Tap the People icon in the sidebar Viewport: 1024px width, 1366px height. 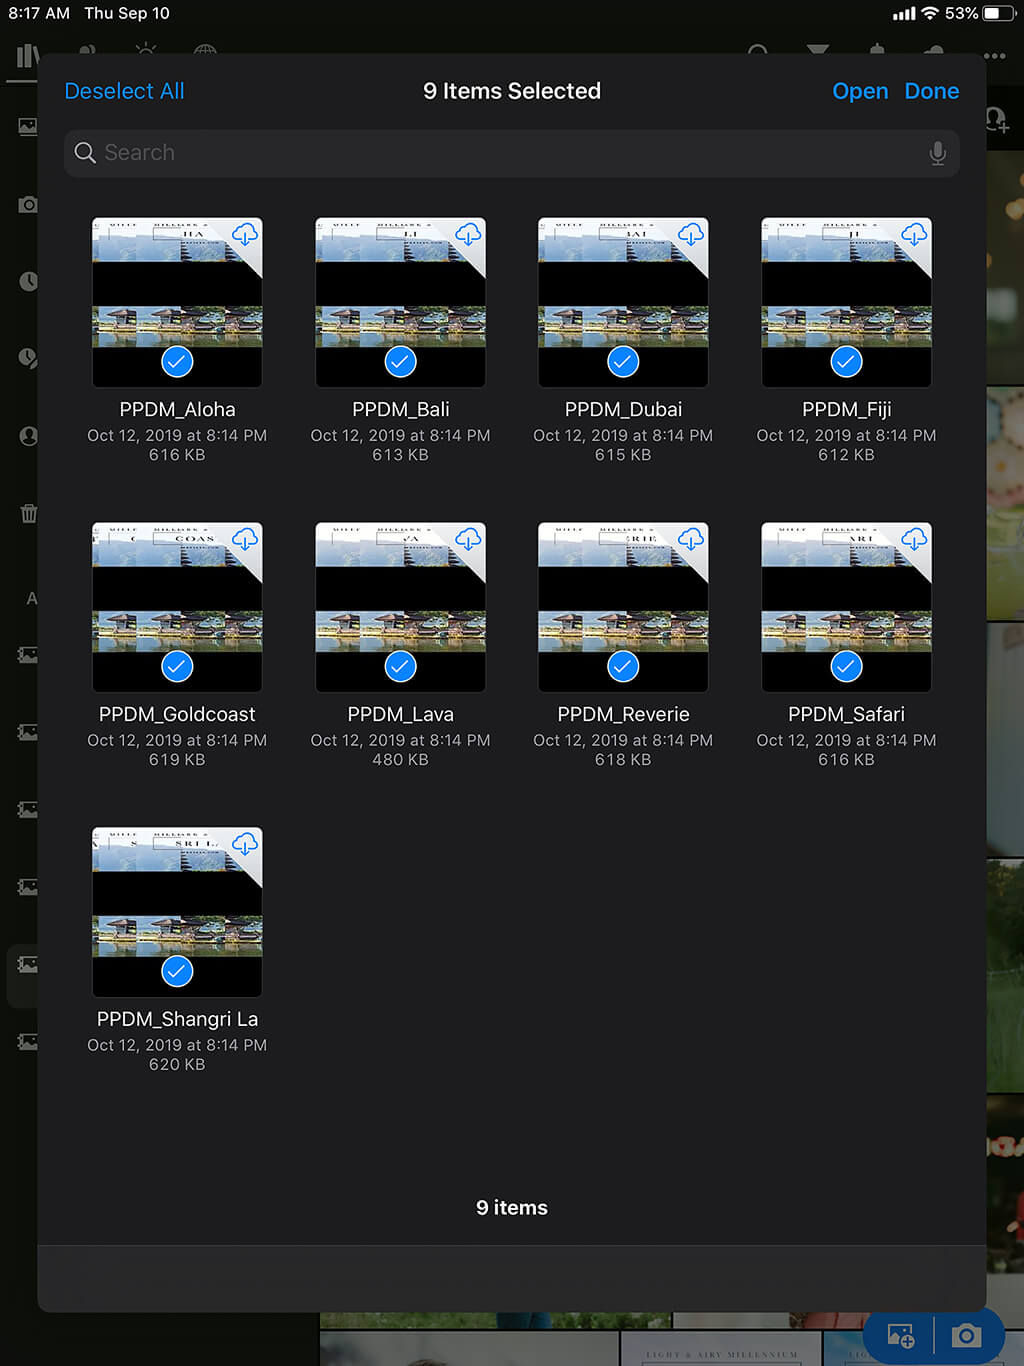pos(28,436)
